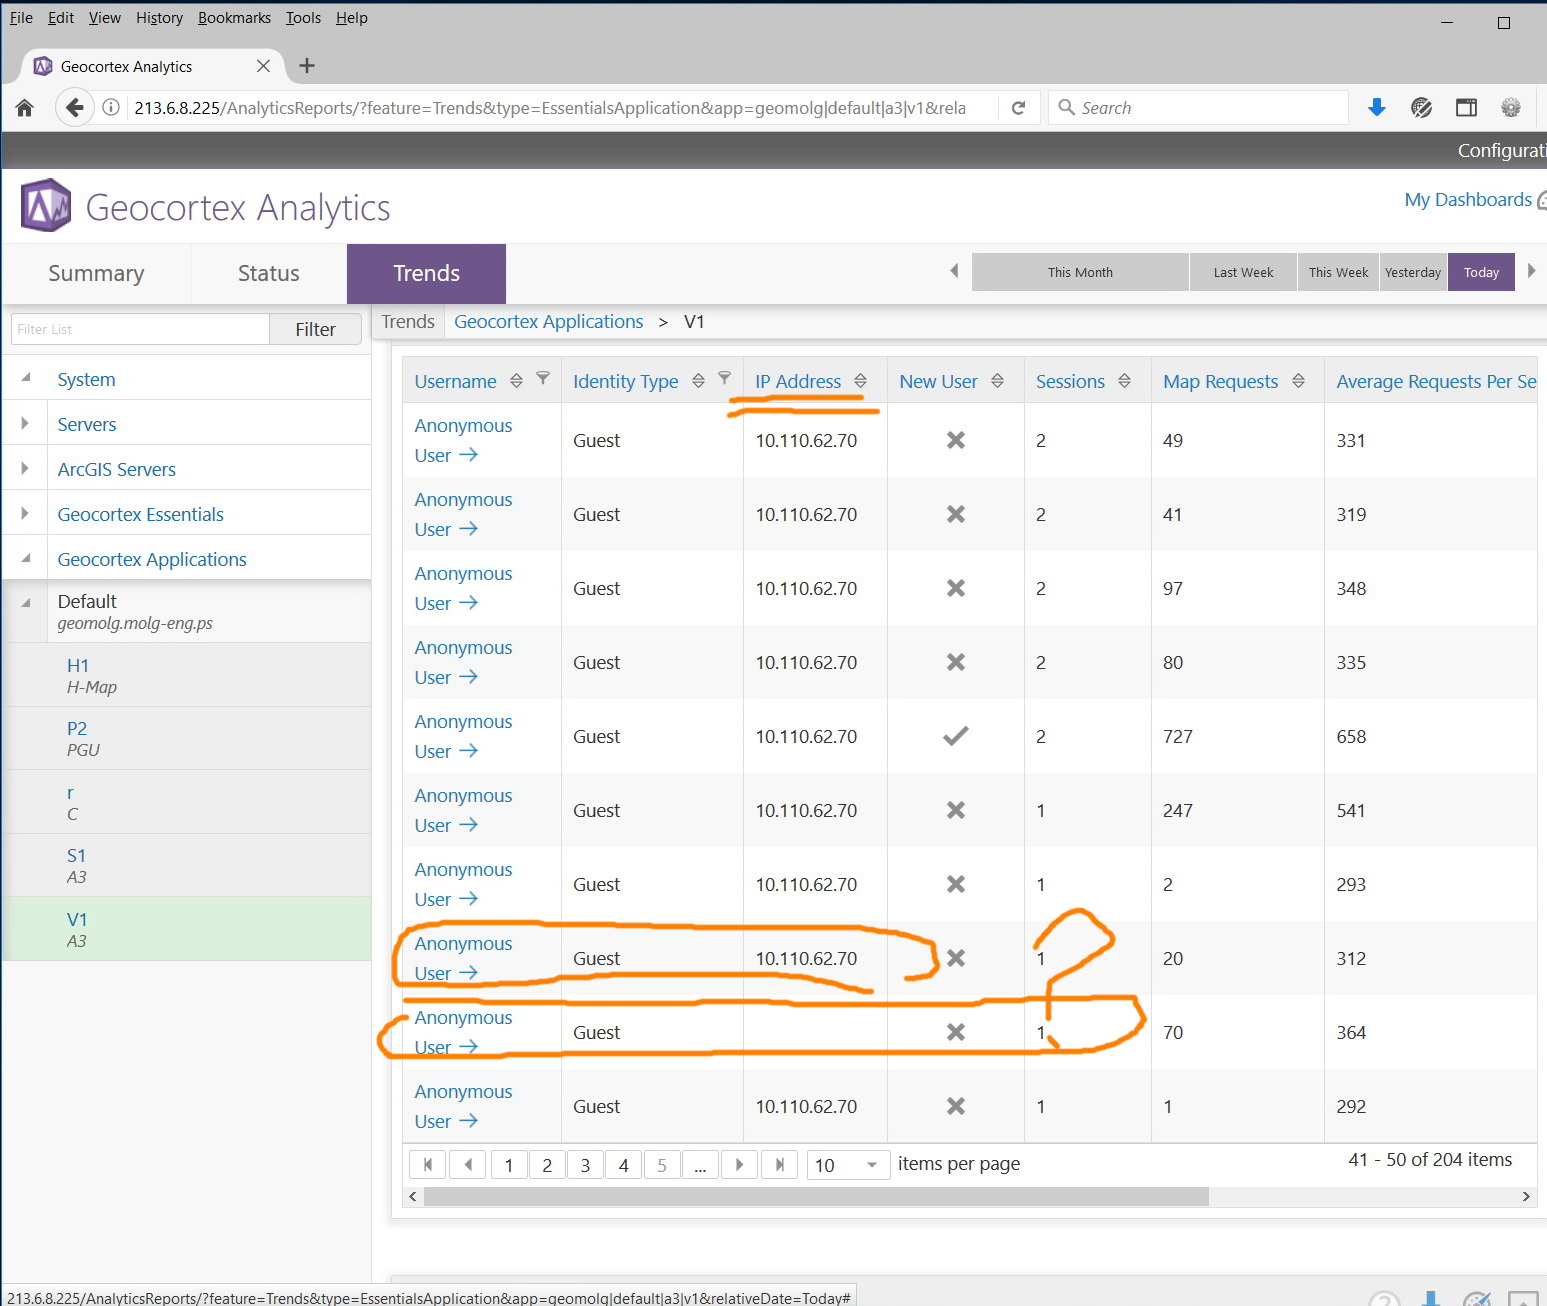Select the Last Week date range
The image size is (1547, 1306).
[1243, 272]
